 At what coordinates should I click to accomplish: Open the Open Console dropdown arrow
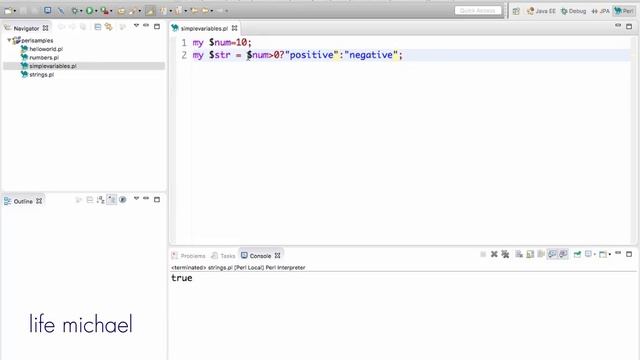click(609, 255)
